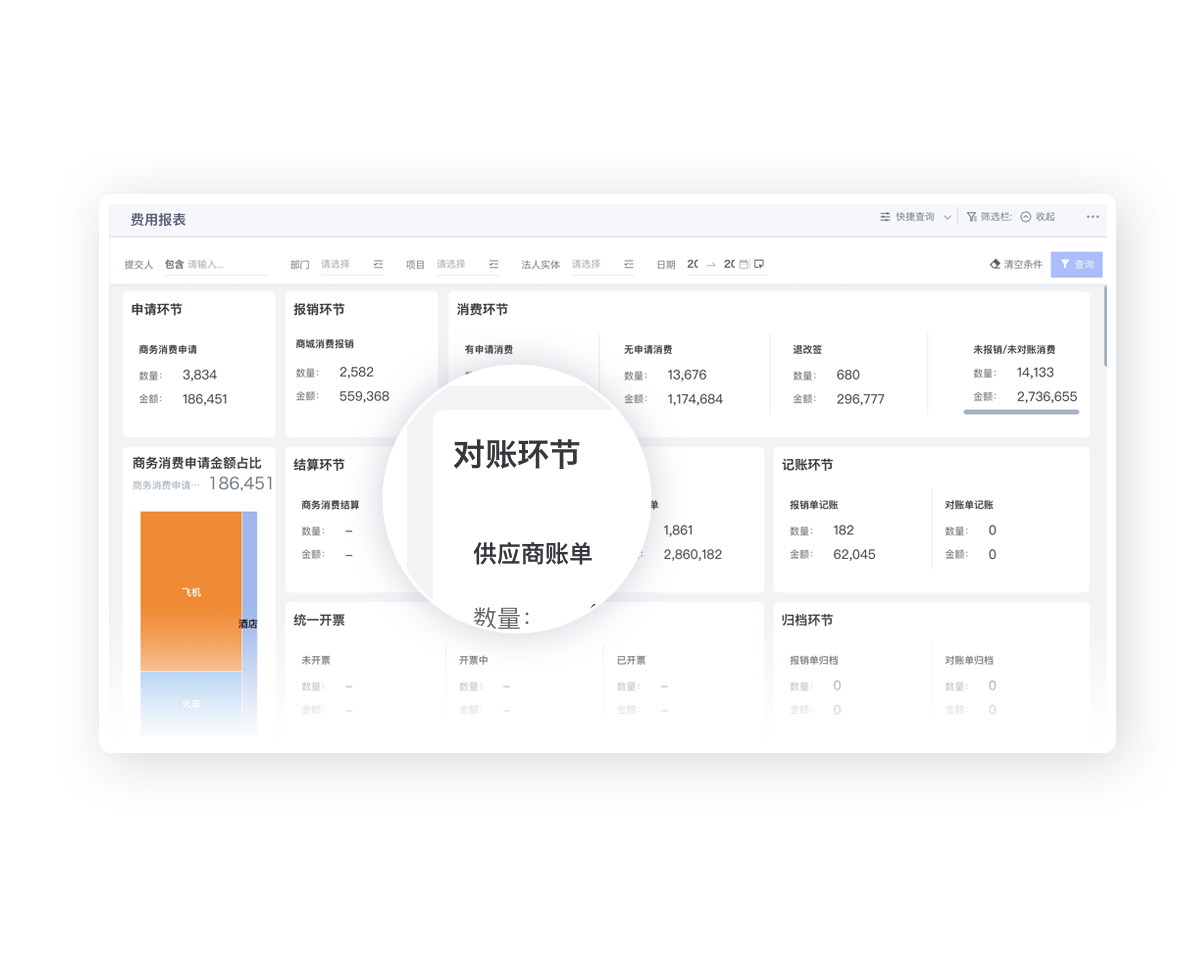Click the list icon beside 项目 selector
Image resolution: width=1200 pixels, height=960 pixels.
coord(493,265)
